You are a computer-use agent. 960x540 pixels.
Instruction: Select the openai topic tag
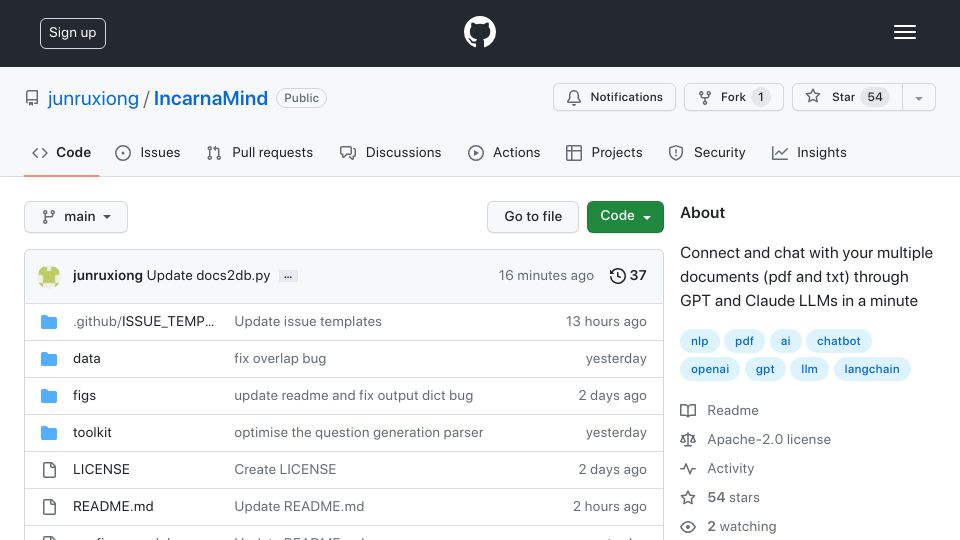[710, 369]
